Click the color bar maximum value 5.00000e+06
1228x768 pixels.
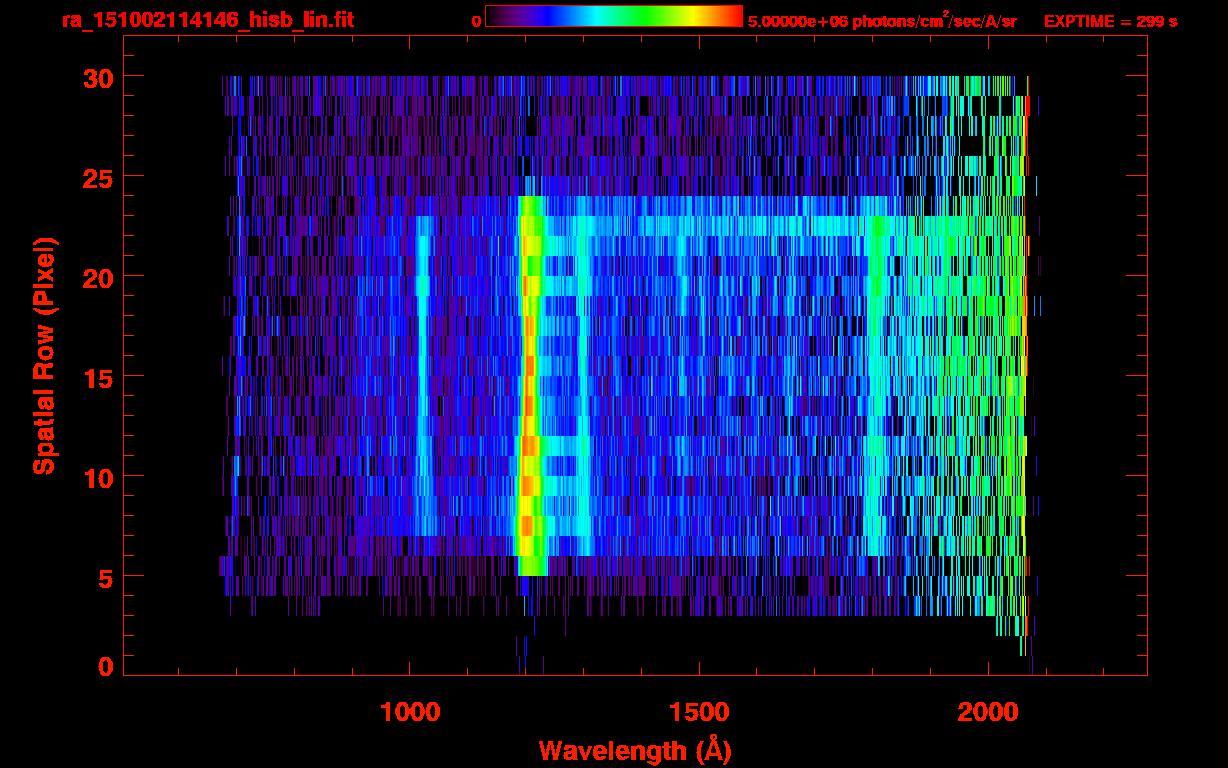796,21
